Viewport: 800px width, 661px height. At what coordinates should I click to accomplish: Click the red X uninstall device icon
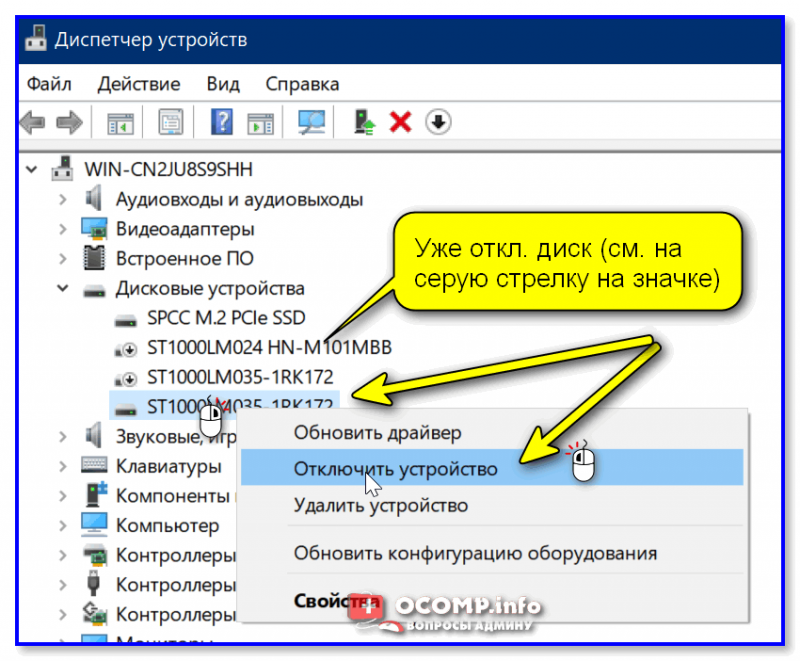click(x=401, y=122)
